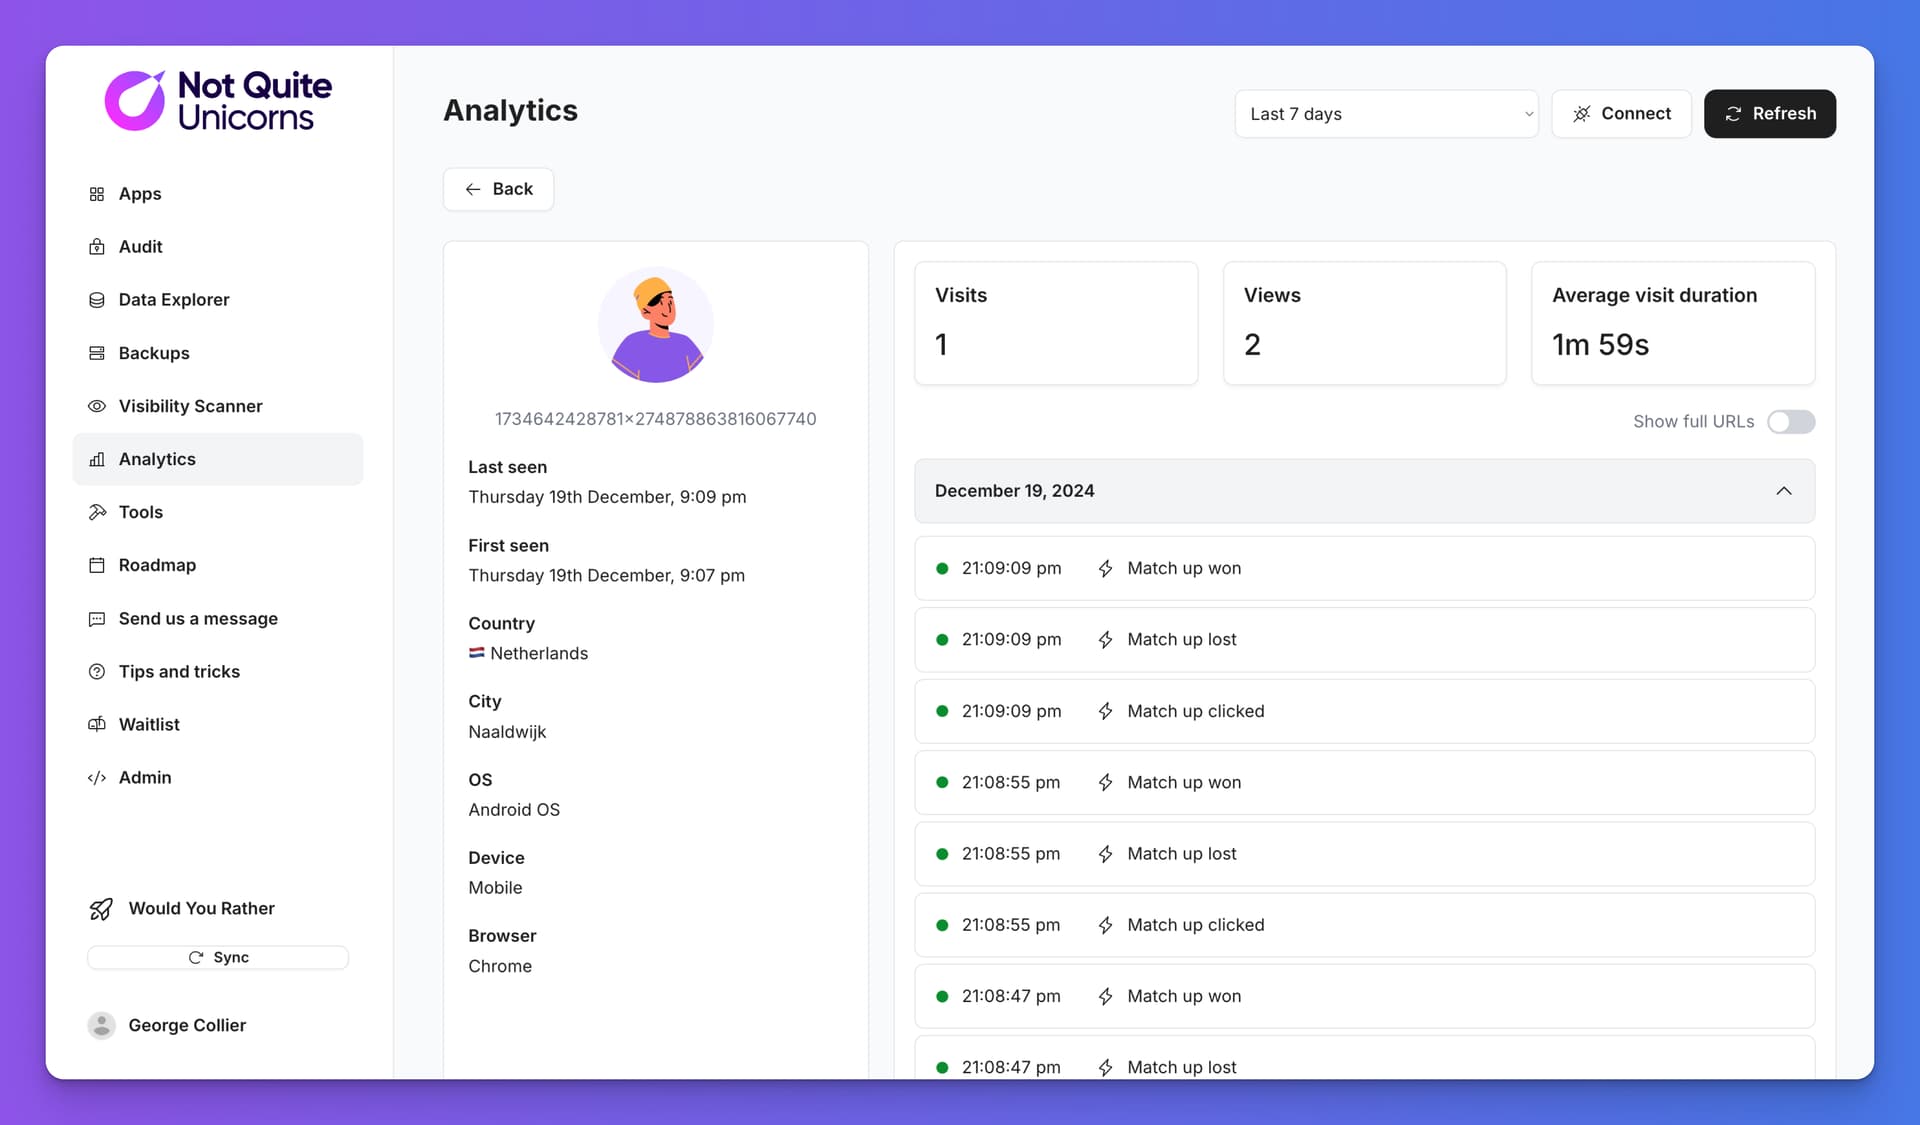Open the Admin page

click(218, 778)
